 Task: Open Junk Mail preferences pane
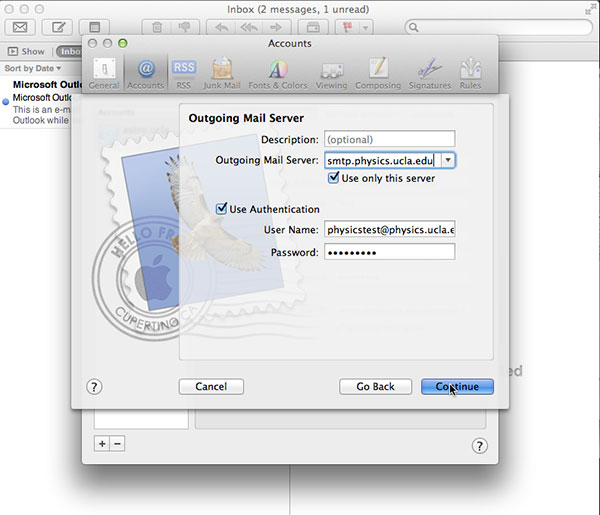tap(222, 74)
